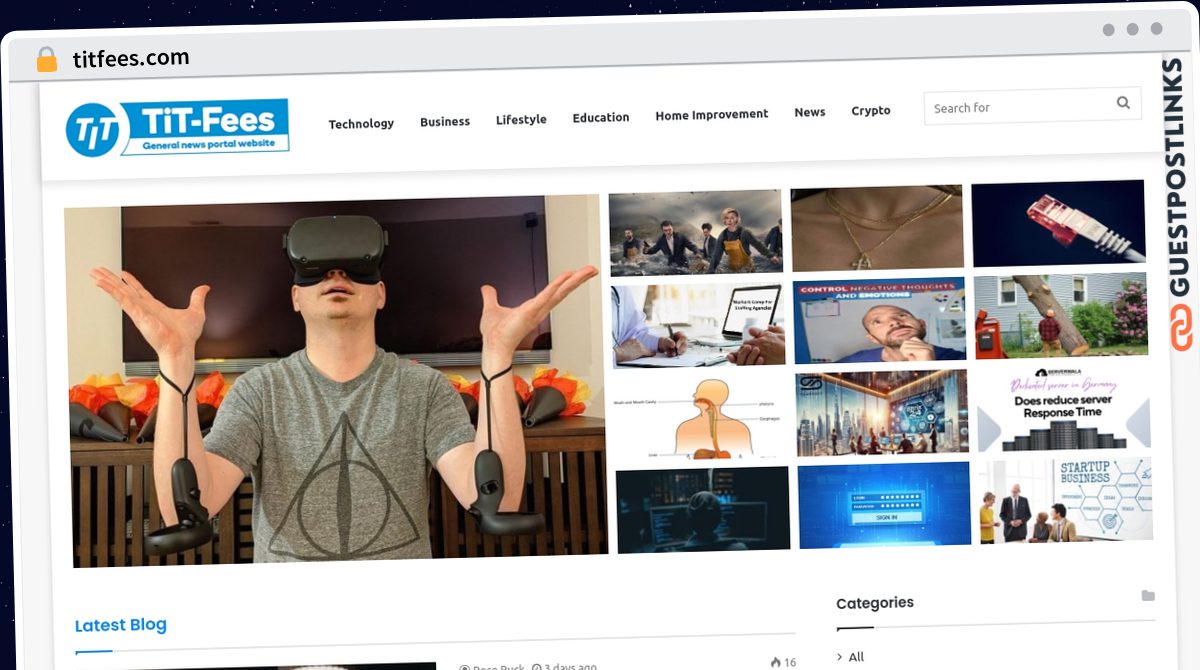Open the Technology menu item

(361, 124)
